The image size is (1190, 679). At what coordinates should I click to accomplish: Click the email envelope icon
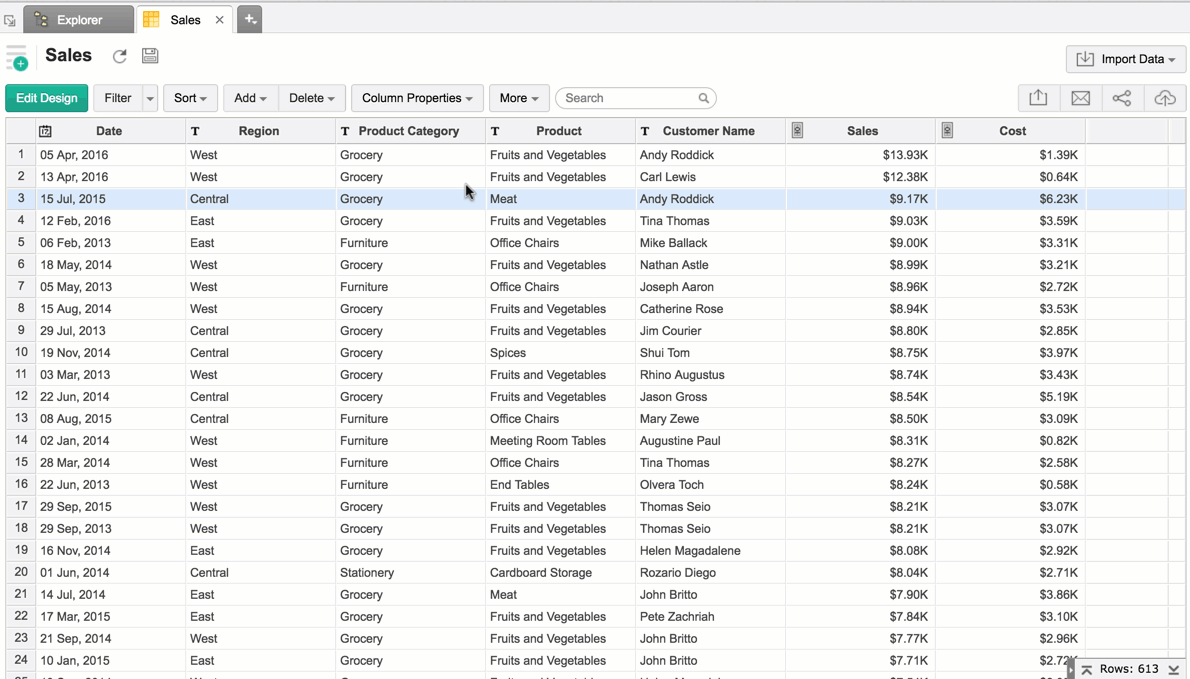point(1080,98)
